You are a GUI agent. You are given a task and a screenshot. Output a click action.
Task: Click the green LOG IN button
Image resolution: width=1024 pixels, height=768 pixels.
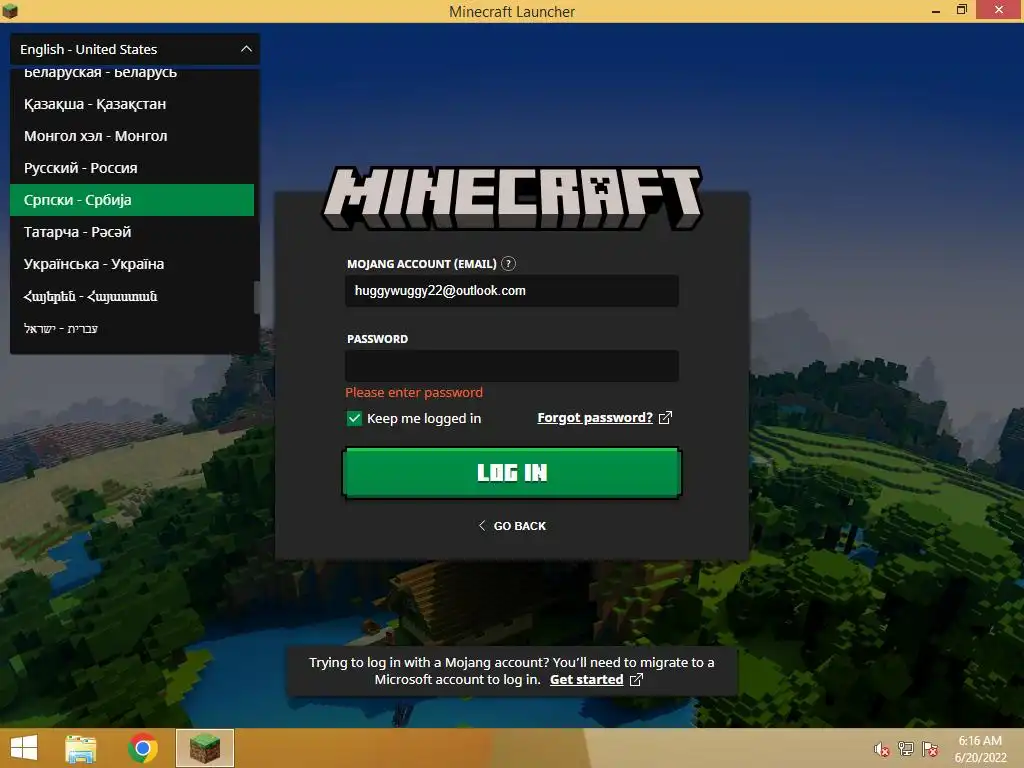coord(512,472)
